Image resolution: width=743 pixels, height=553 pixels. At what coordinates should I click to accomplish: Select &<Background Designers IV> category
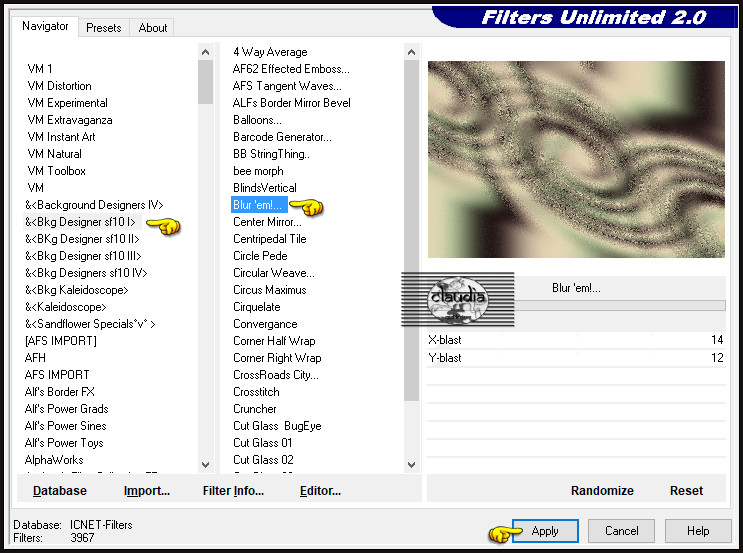(94, 205)
